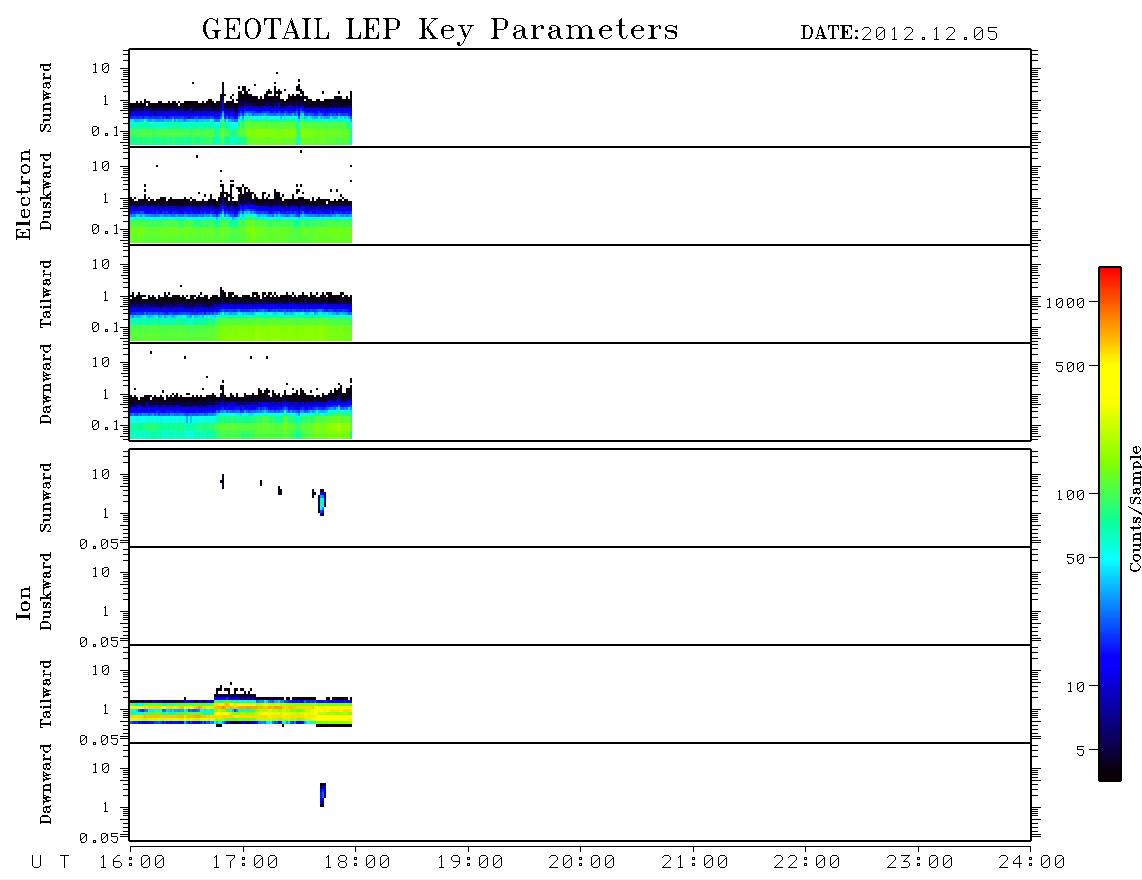The height and width of the screenshot is (880, 1142).
Task: Click the cyan ion burst in Ion Sunward panel
Action: (x=322, y=502)
